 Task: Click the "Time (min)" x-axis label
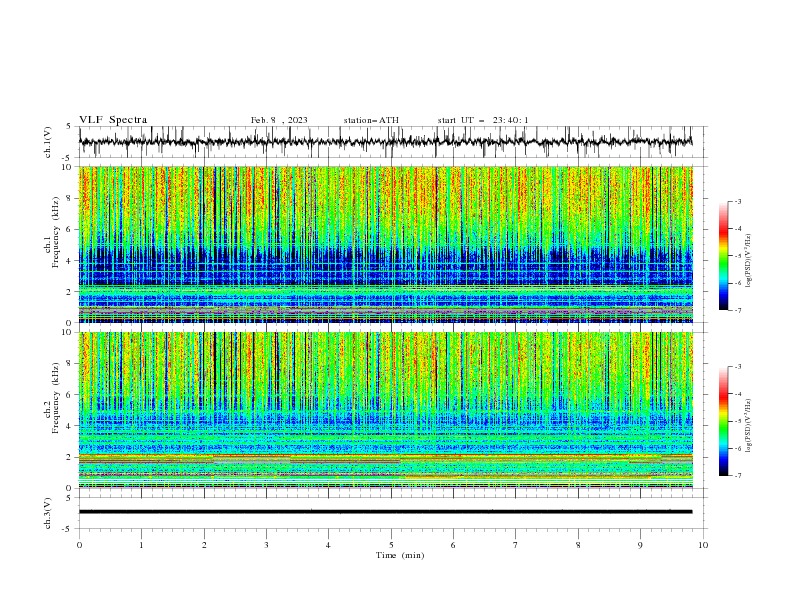400,555
